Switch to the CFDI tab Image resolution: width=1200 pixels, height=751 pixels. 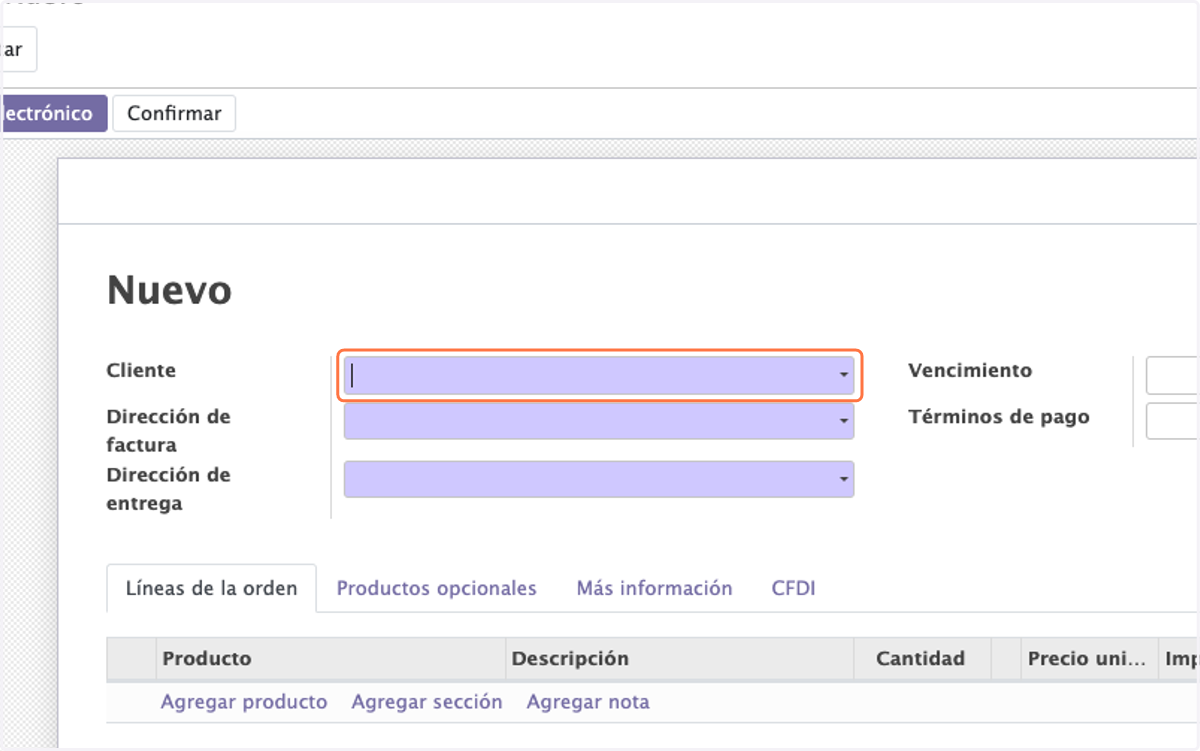click(793, 588)
